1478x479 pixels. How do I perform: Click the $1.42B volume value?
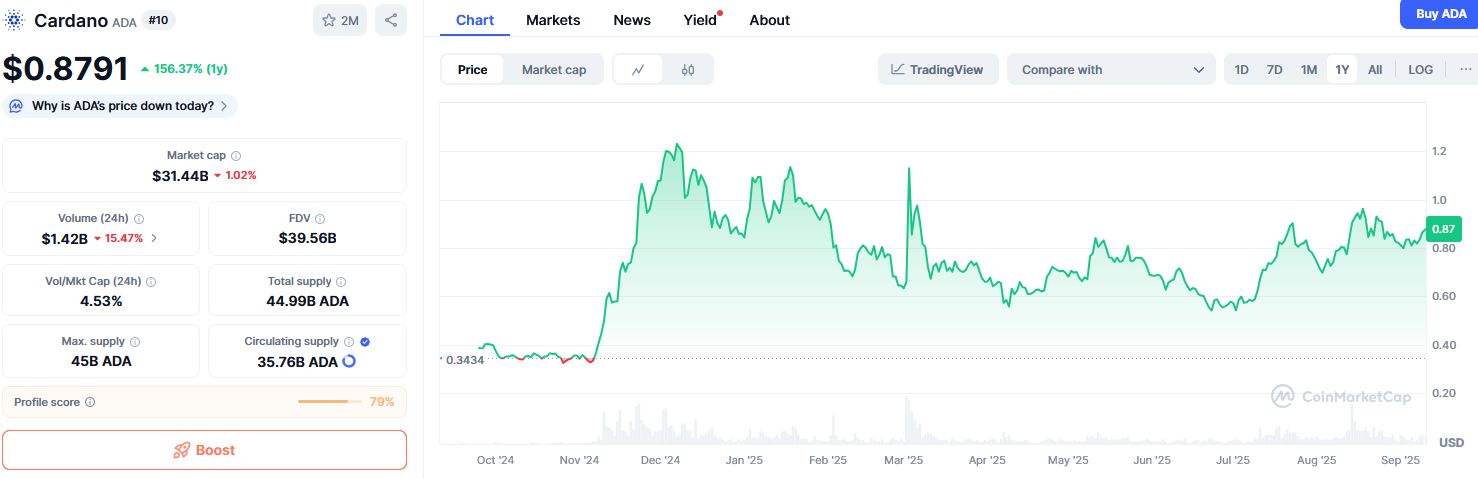click(64, 238)
